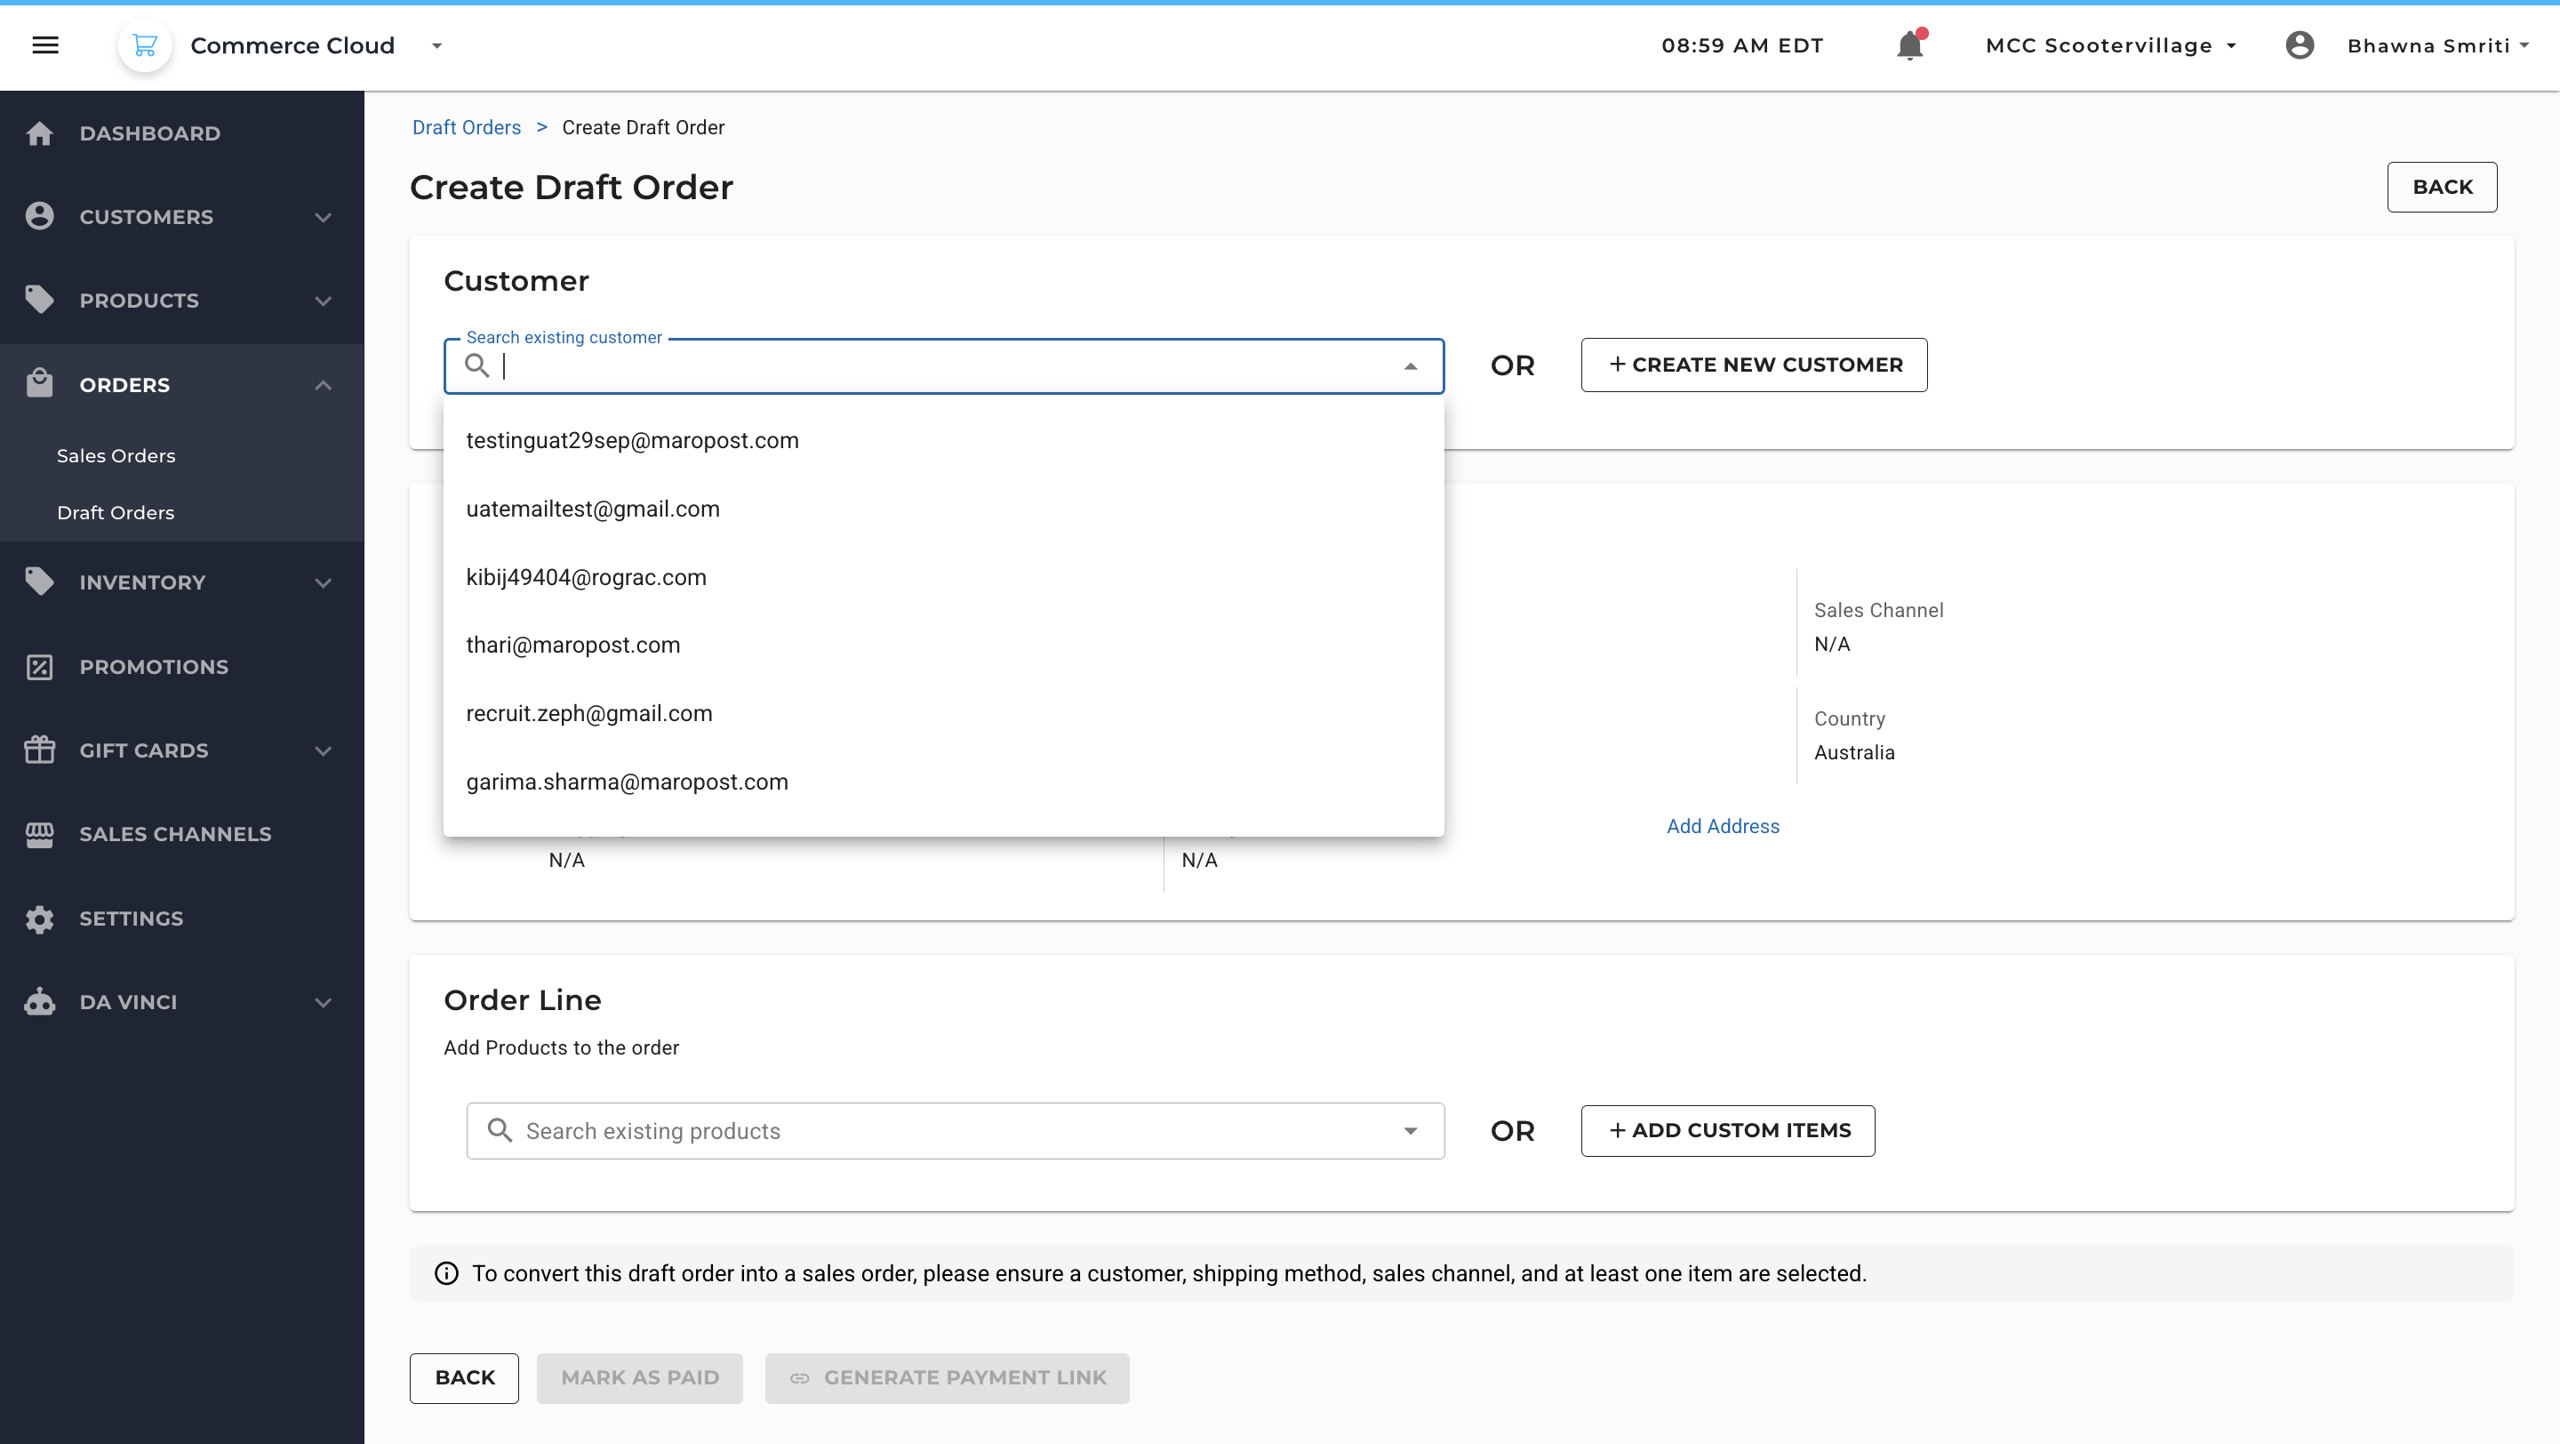Follow the Draft Orders breadcrumb link
This screenshot has height=1444, width=2560.
pos(466,126)
